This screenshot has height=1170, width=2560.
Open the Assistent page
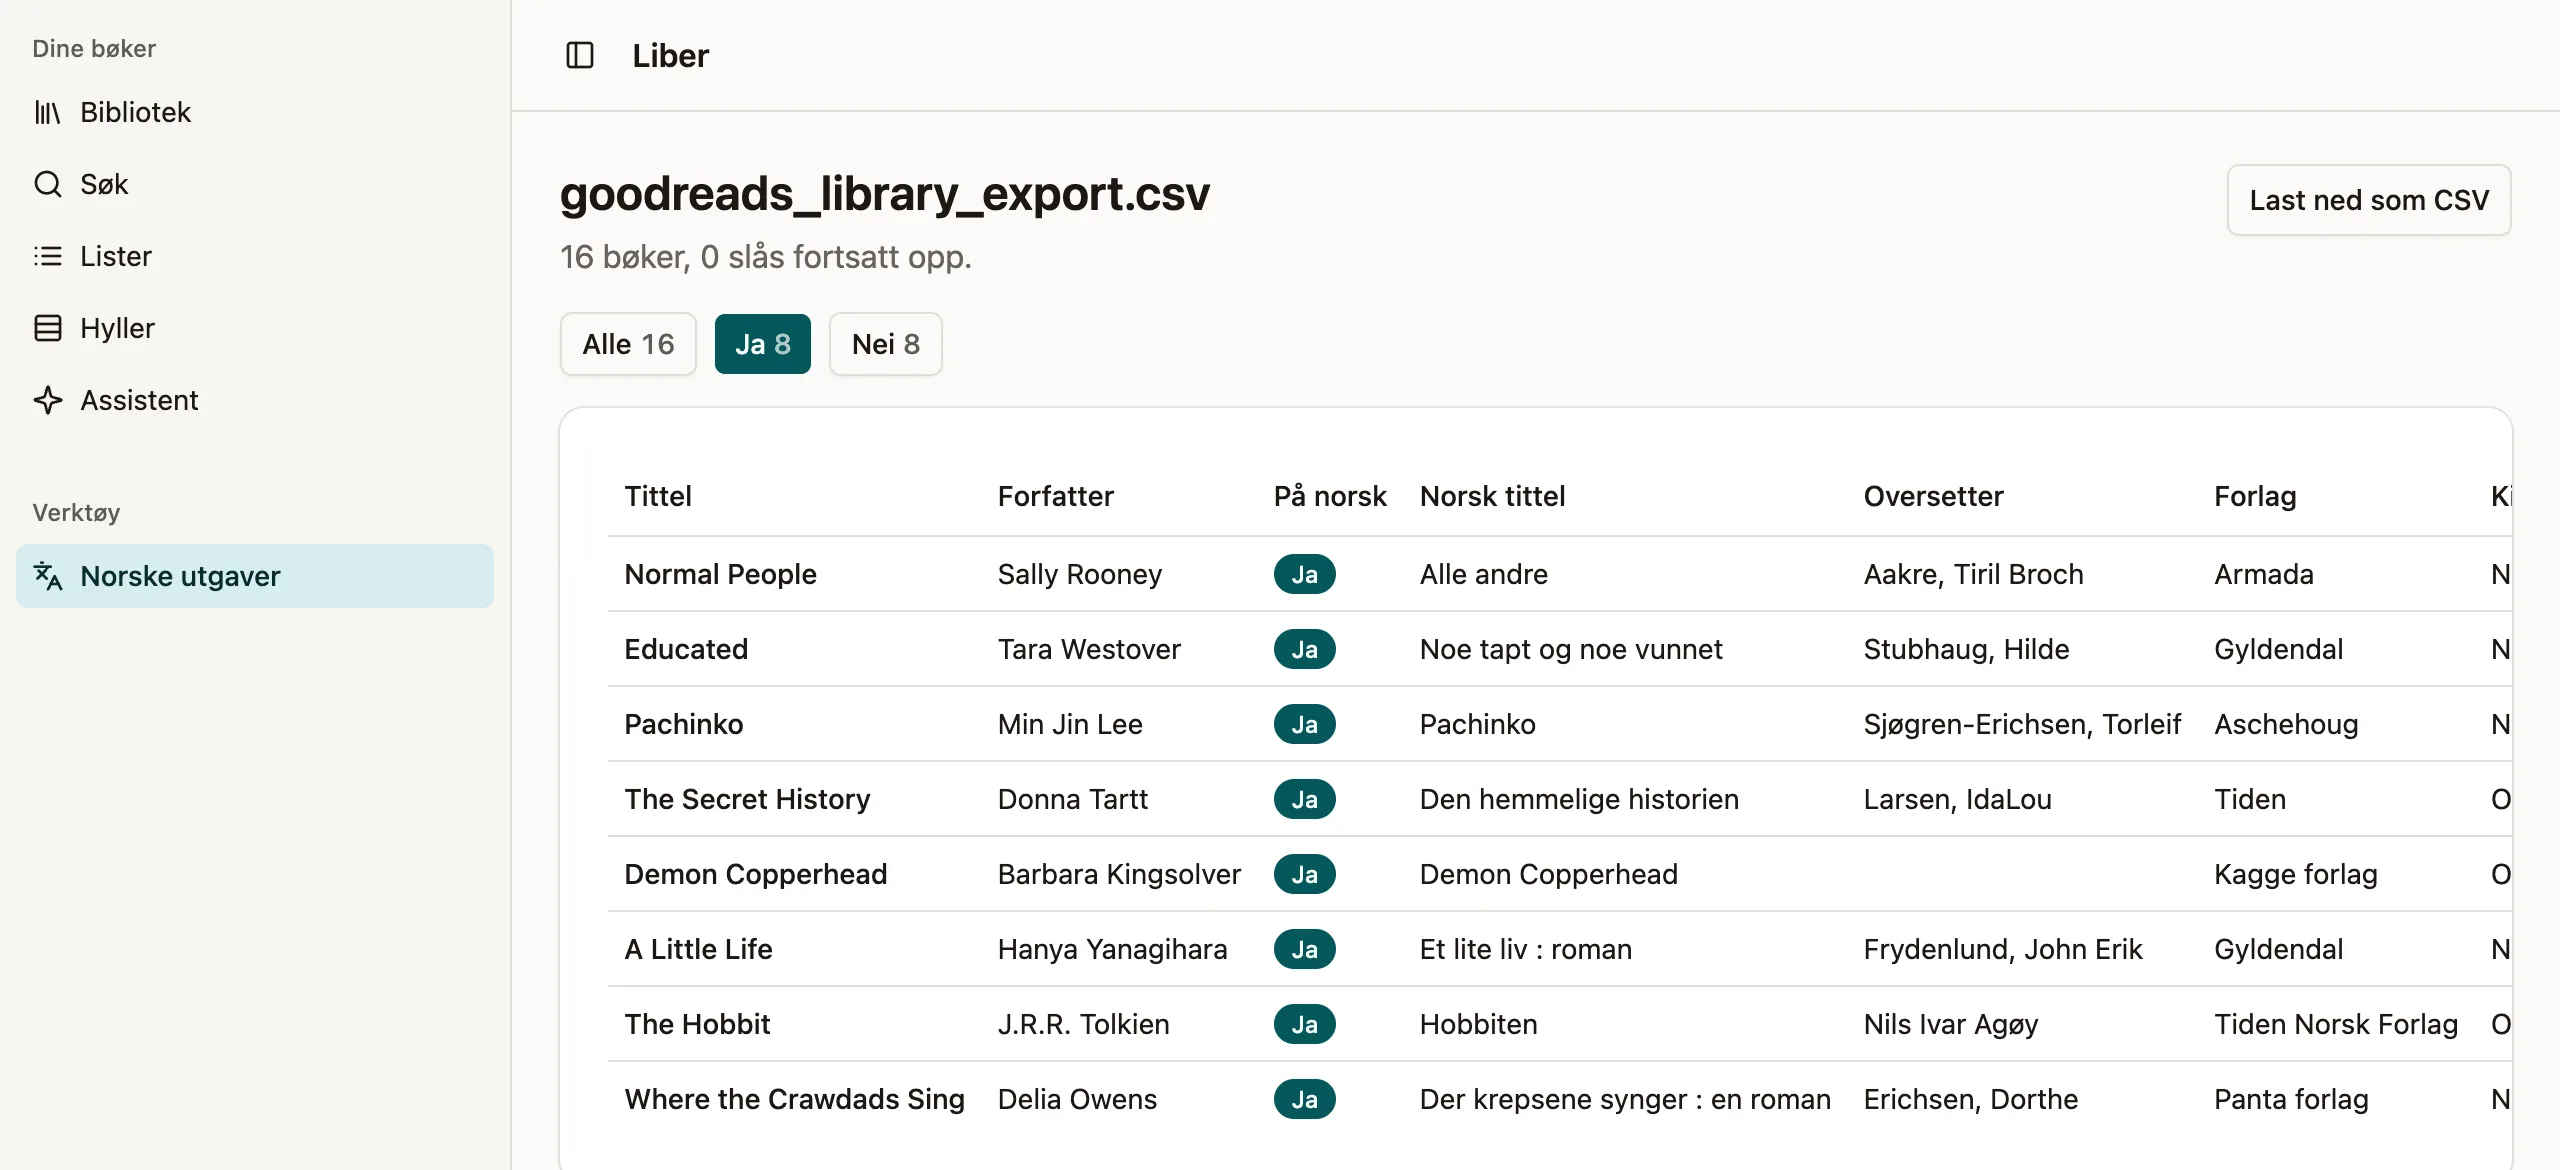tap(255, 400)
